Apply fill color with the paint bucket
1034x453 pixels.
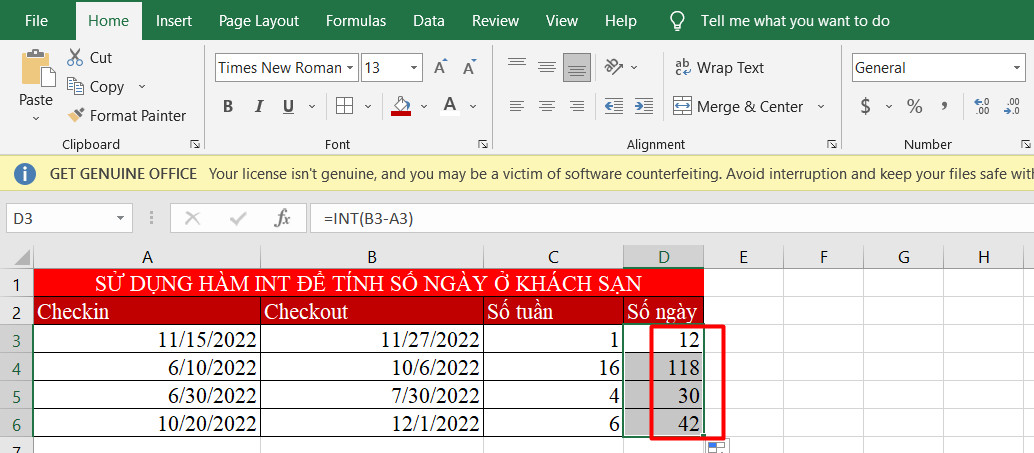pyautogui.click(x=401, y=106)
